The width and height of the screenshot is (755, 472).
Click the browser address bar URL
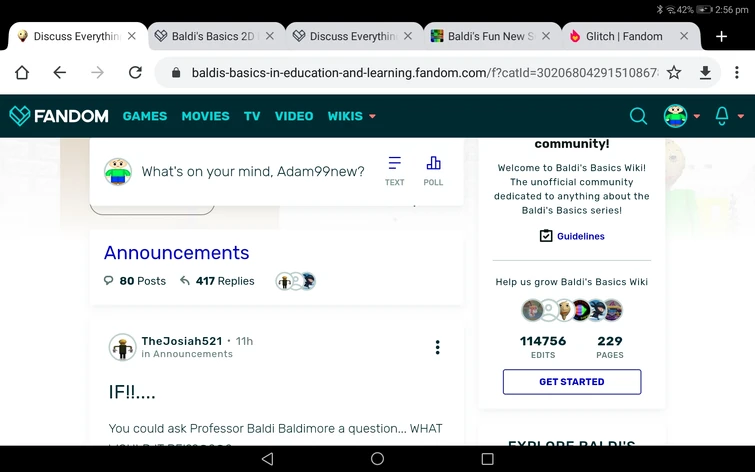point(424,73)
